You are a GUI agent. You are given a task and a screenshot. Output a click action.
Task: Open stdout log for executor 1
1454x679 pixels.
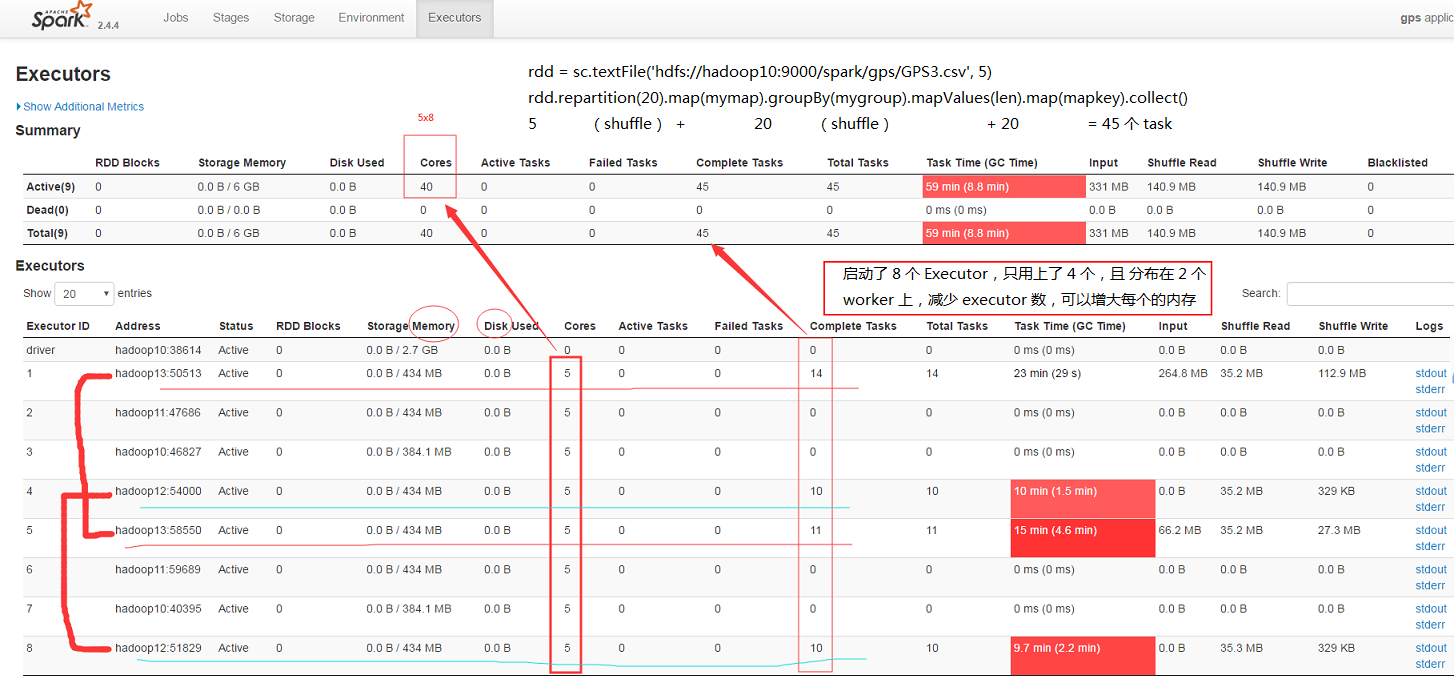pos(1431,373)
